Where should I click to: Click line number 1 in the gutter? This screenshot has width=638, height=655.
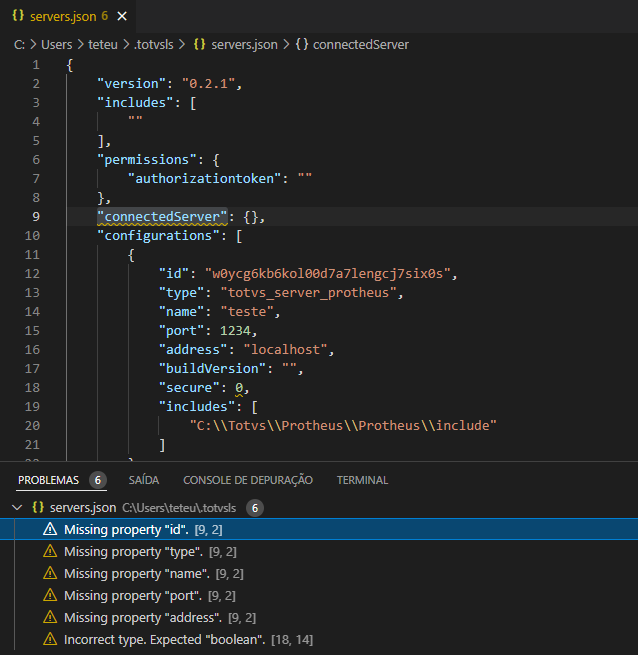(x=36, y=65)
